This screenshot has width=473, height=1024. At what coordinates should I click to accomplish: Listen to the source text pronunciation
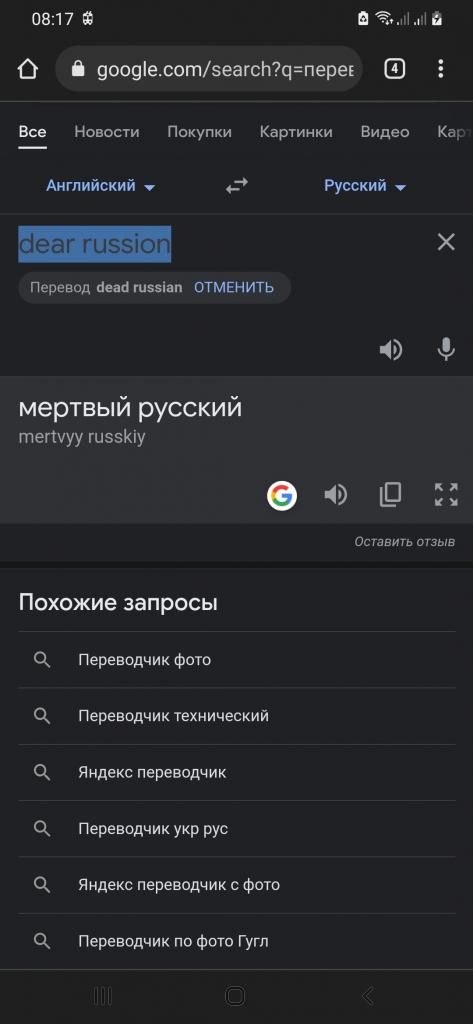click(391, 350)
